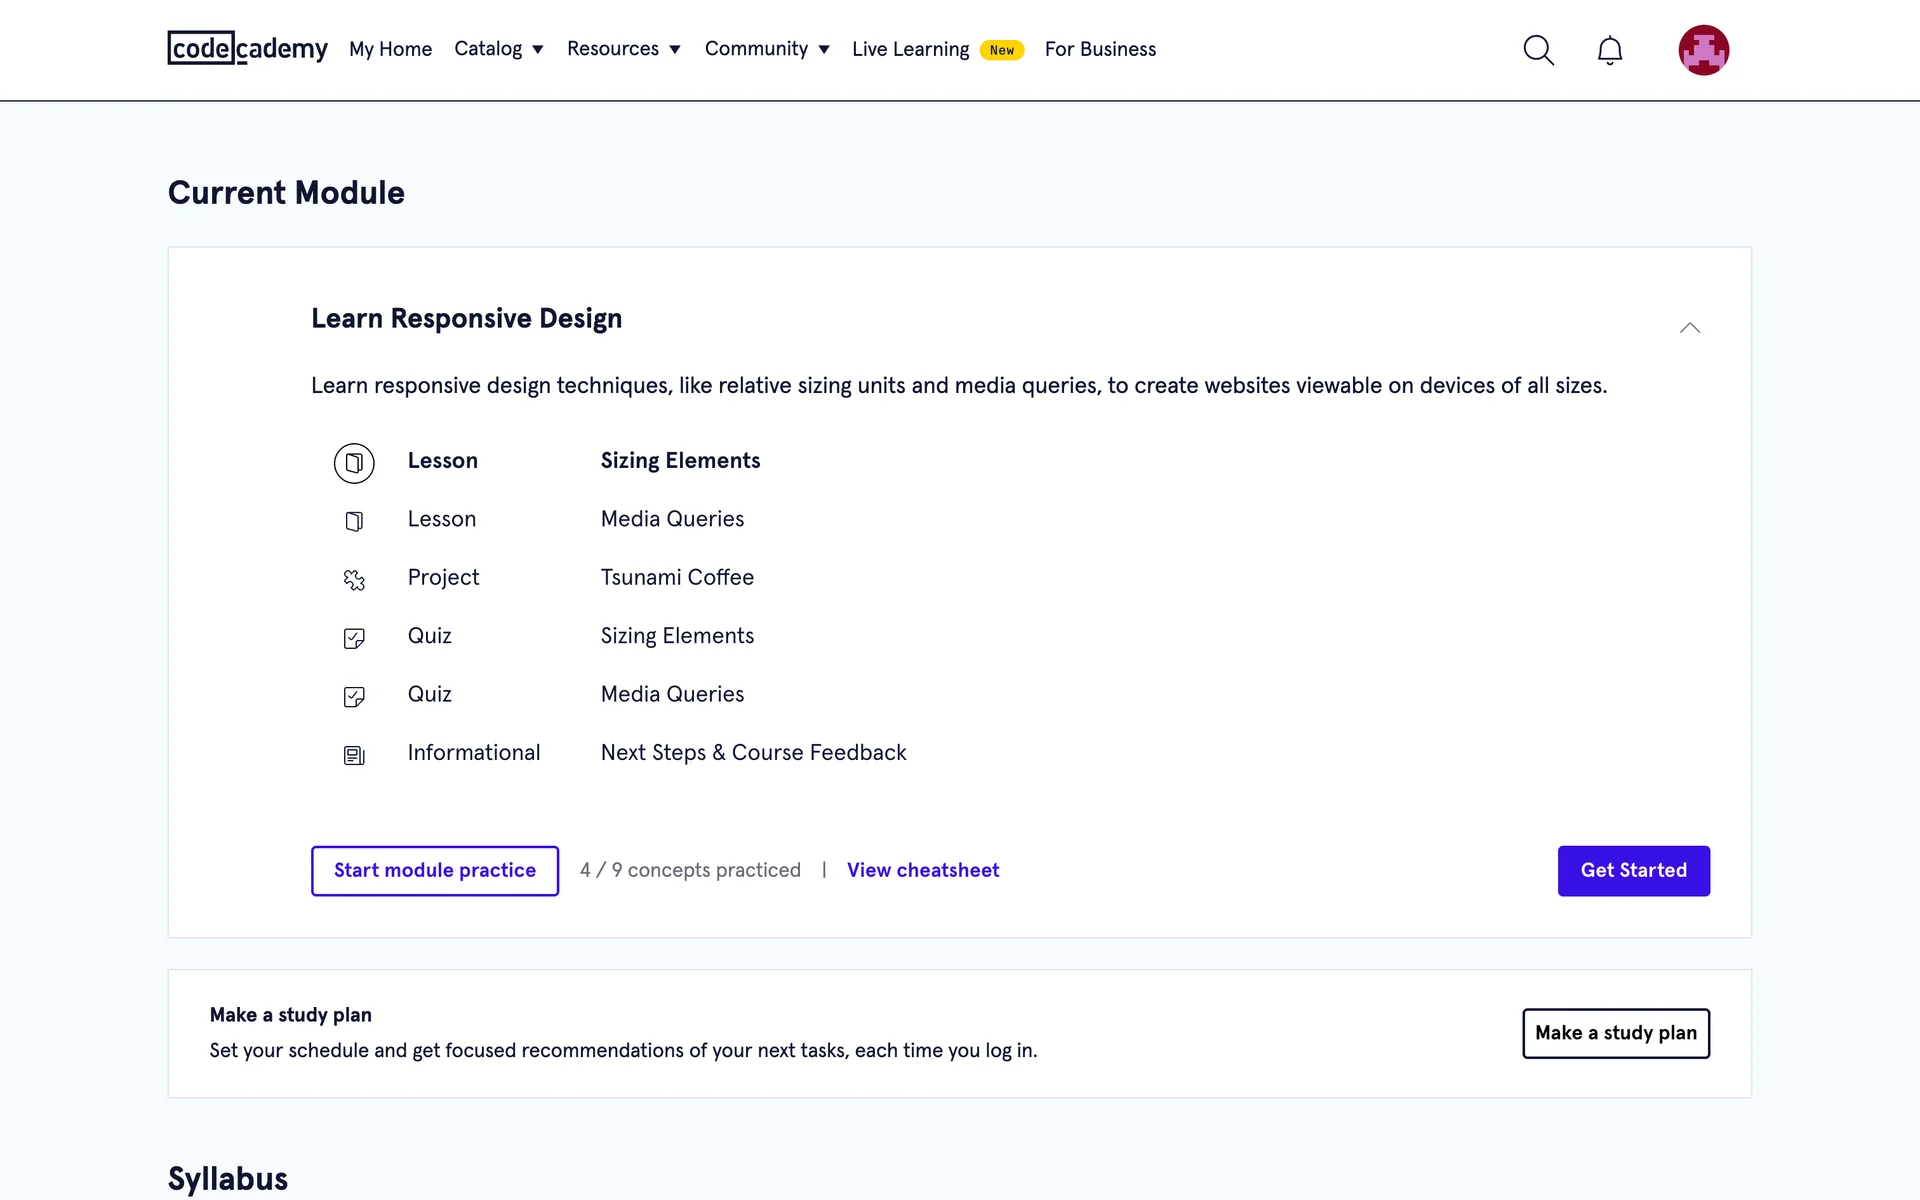Click the Get Started button
Screen dimensions: 1920x1200
pyautogui.click(x=1633, y=870)
